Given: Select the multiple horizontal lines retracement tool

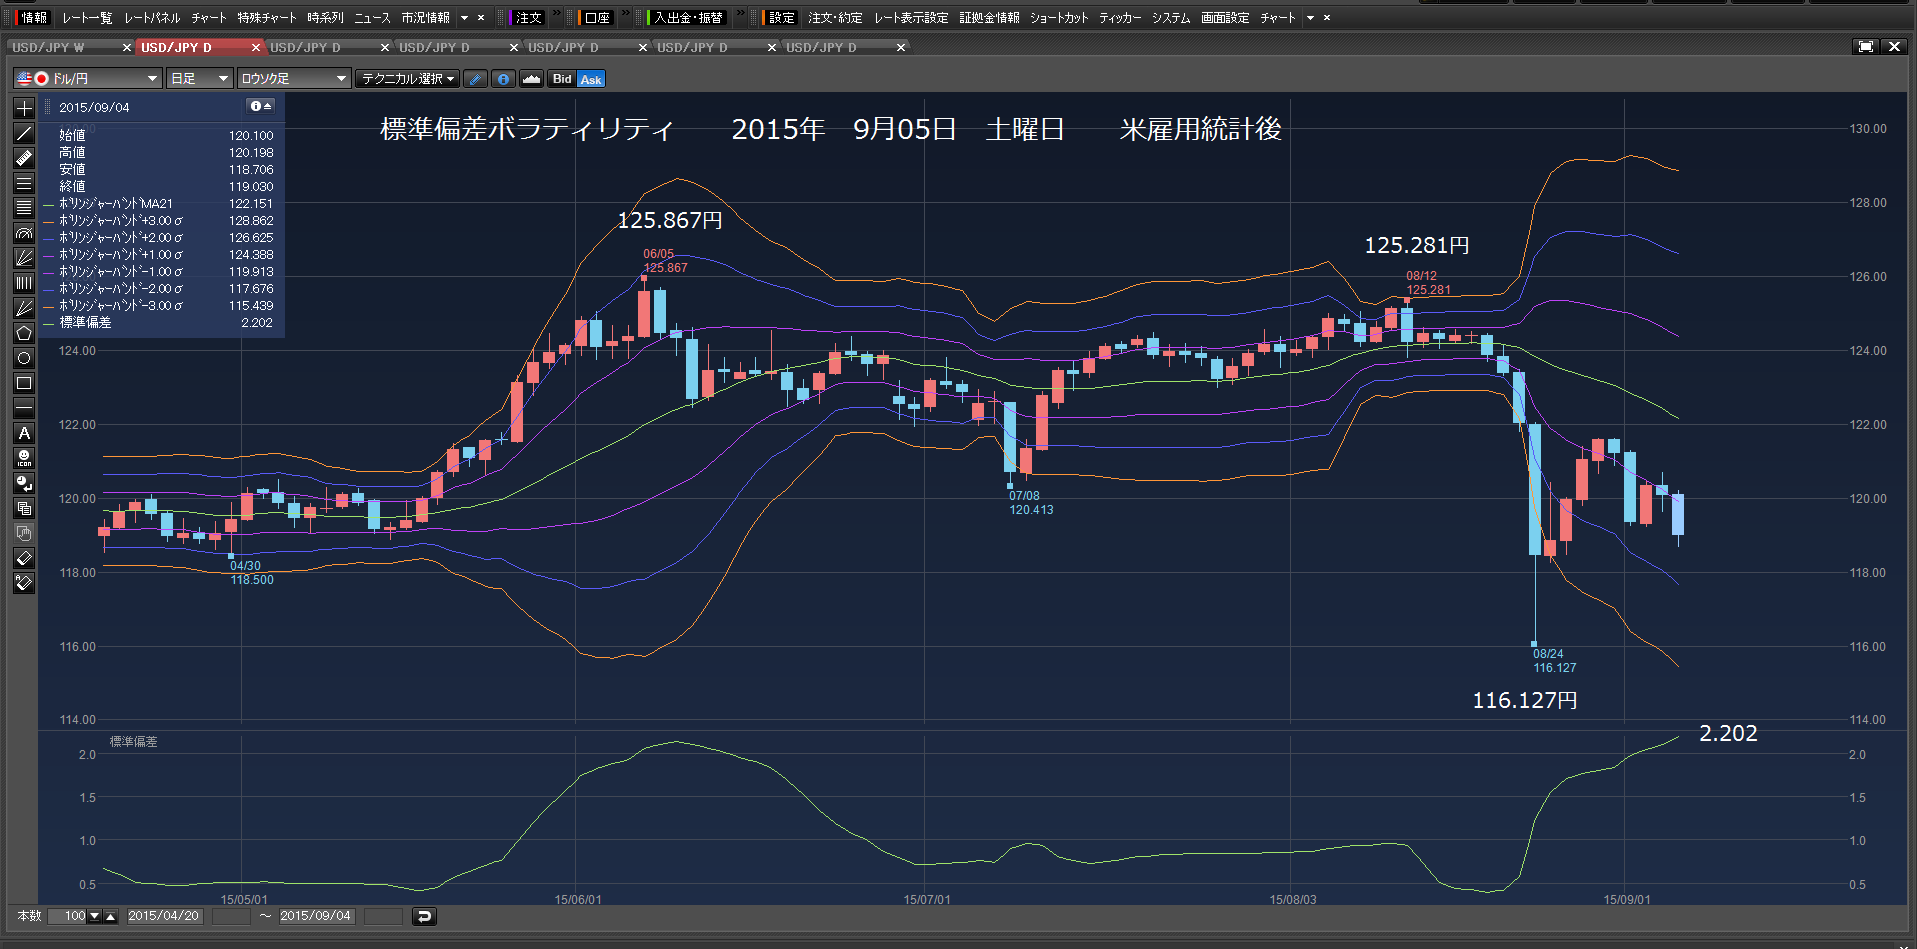Looking at the screenshot, I should (x=24, y=208).
